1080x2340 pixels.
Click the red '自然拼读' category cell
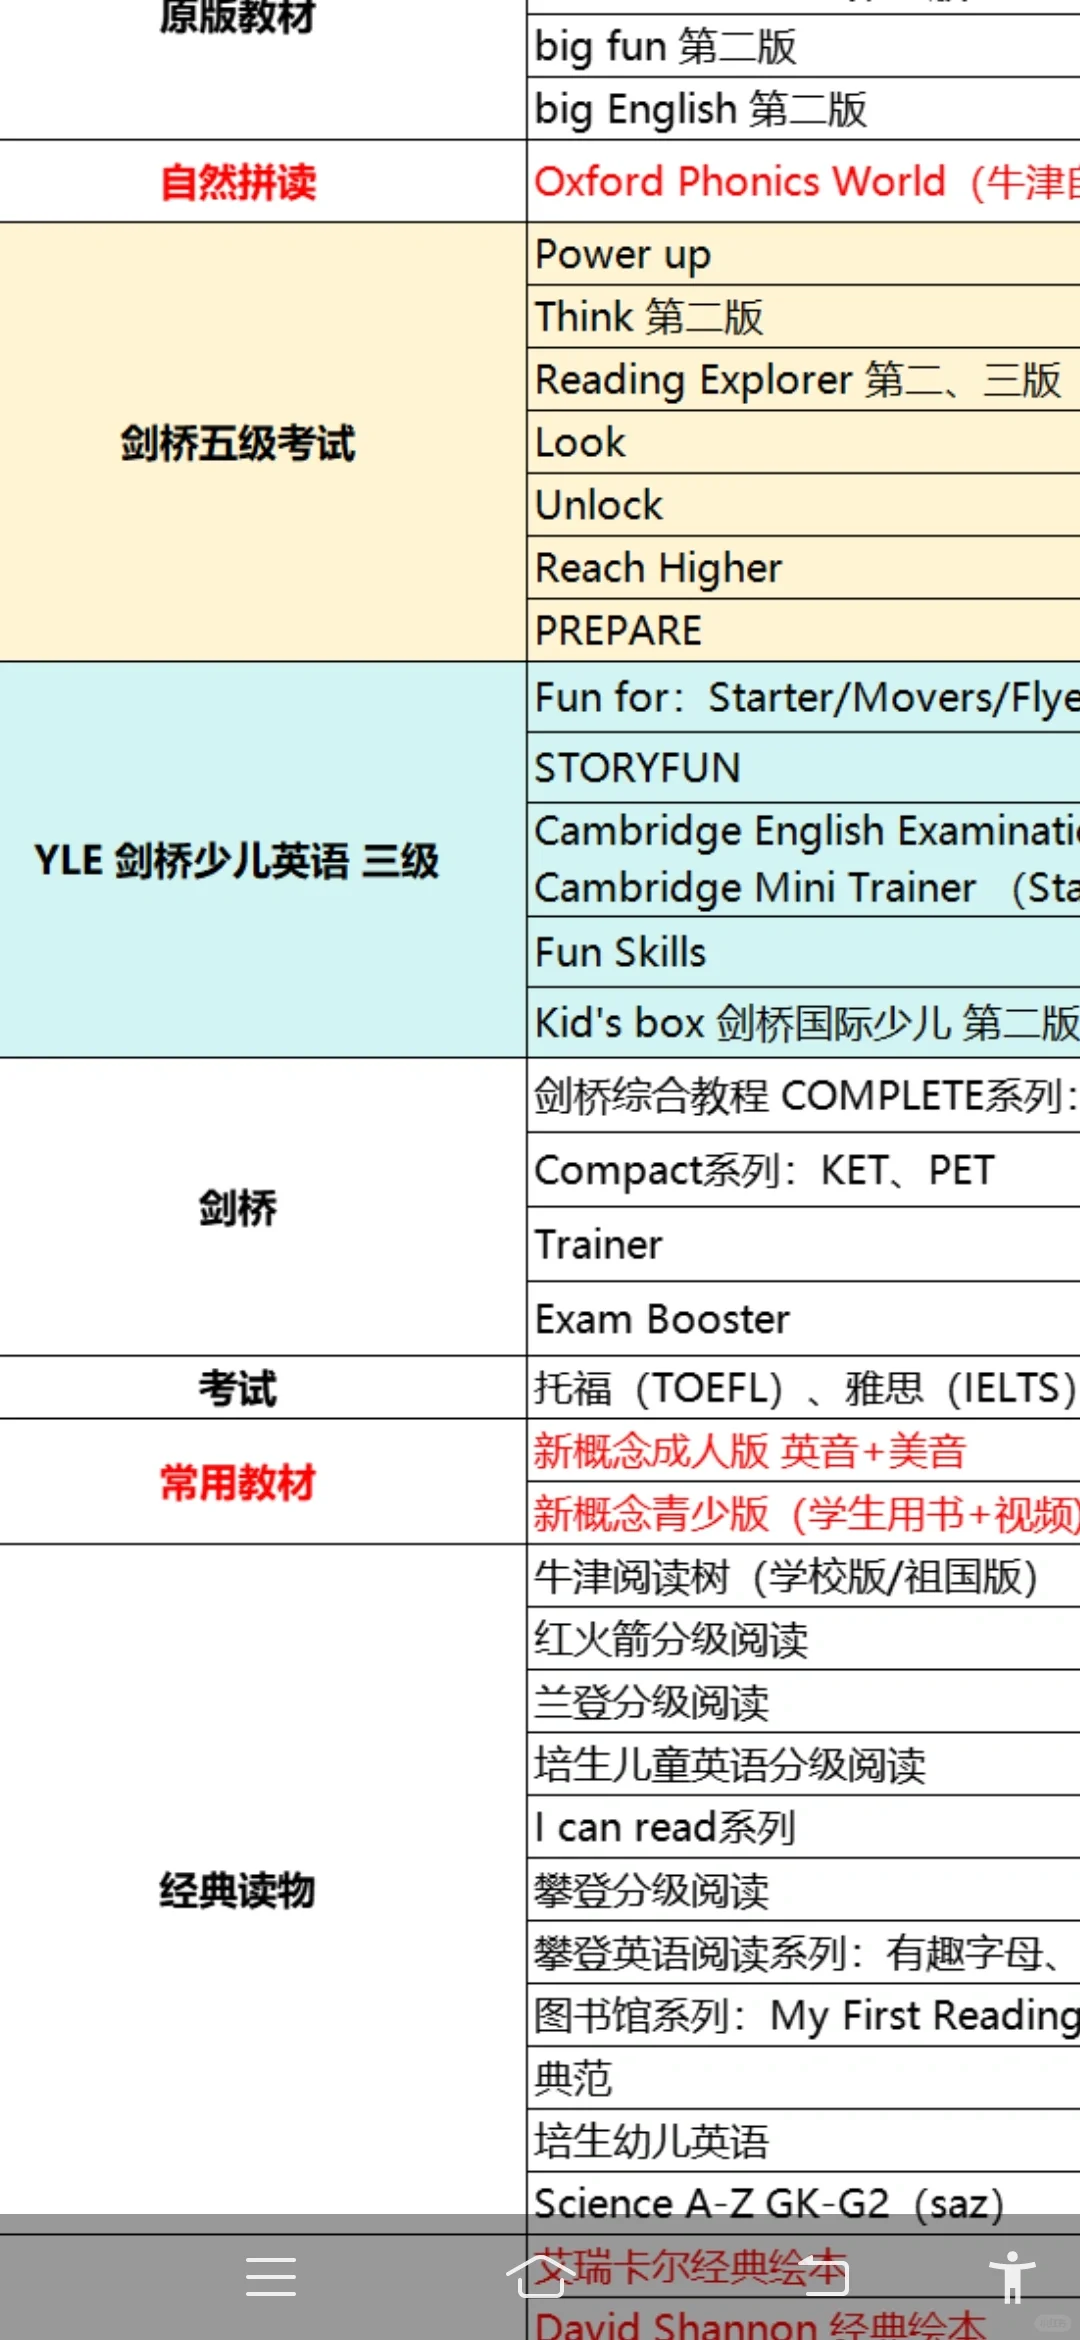pyautogui.click(x=263, y=182)
